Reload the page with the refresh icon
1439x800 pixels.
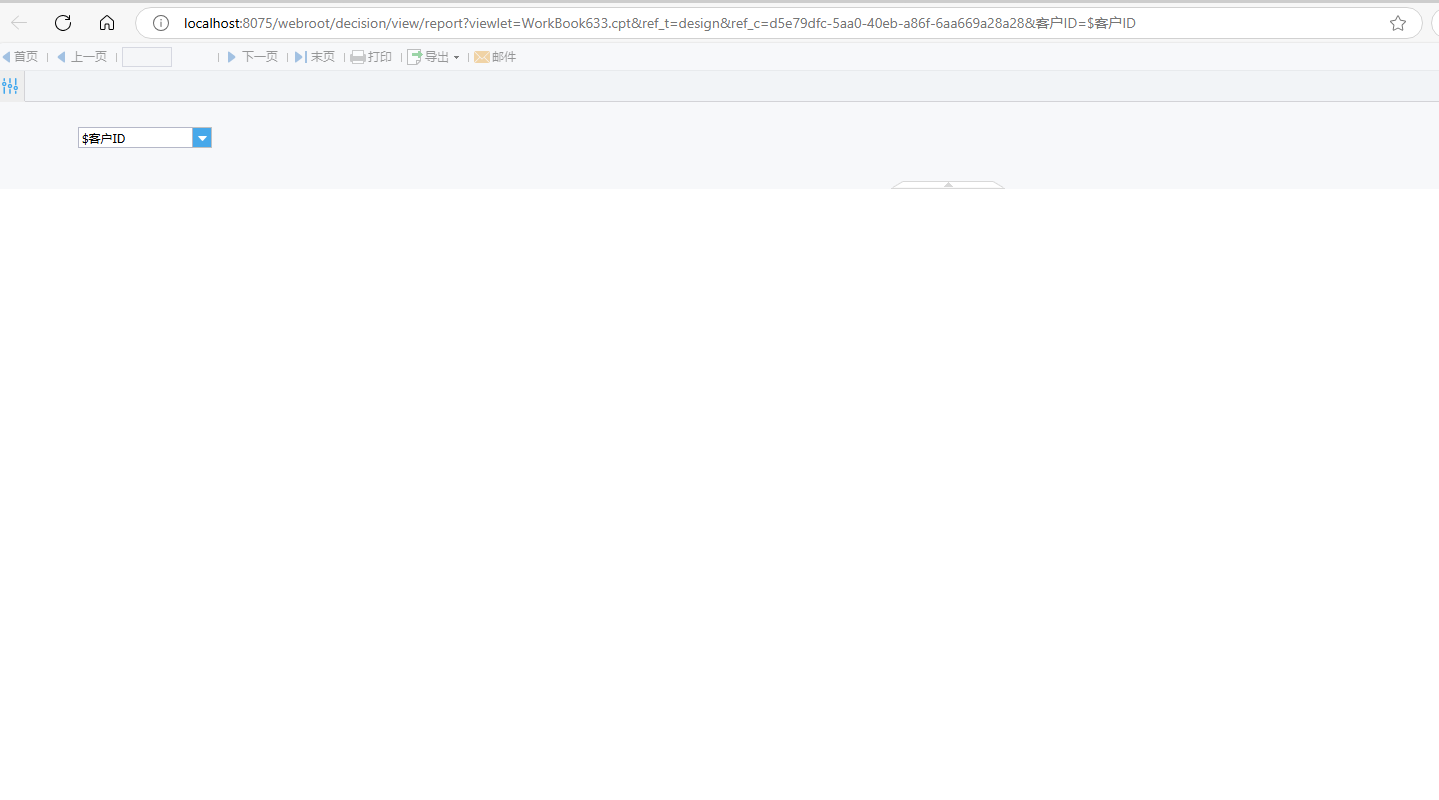(x=63, y=23)
